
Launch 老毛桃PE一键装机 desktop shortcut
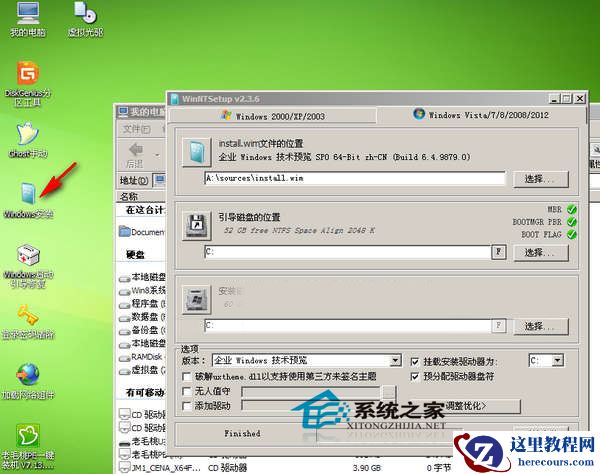click(28, 446)
